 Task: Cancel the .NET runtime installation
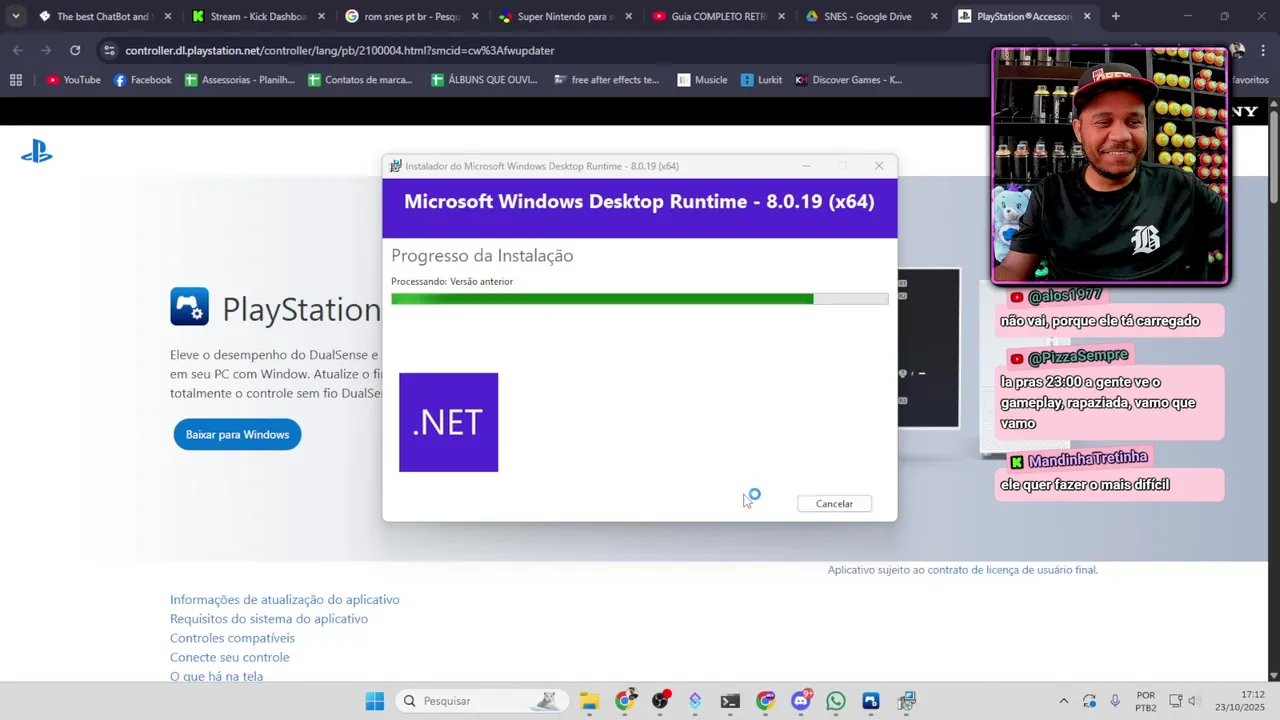point(834,503)
